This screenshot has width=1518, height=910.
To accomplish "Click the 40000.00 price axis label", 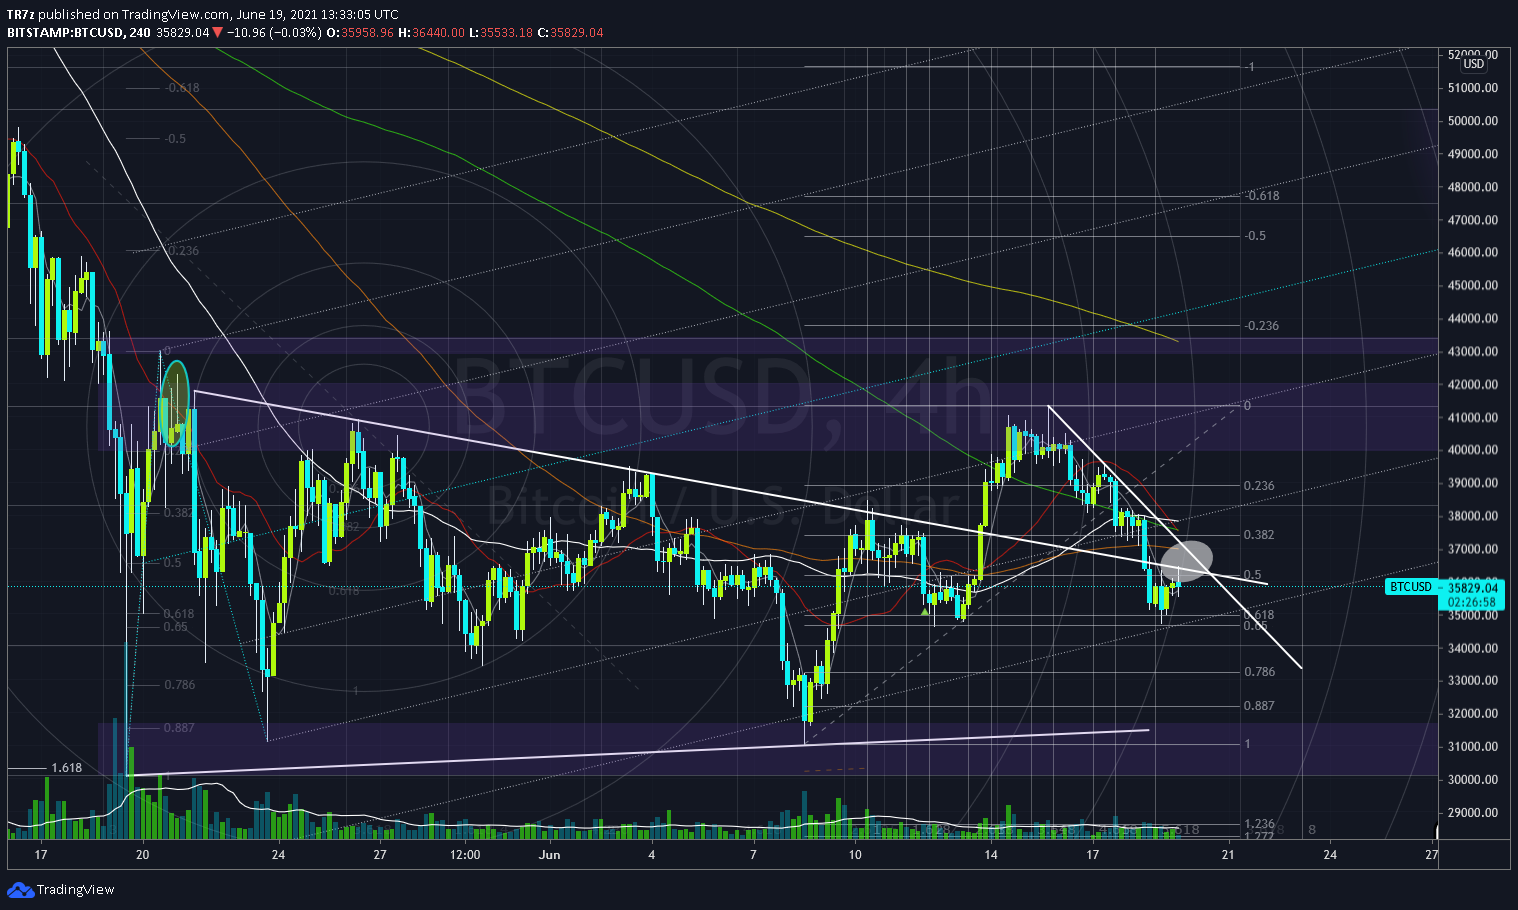I will click(1473, 450).
